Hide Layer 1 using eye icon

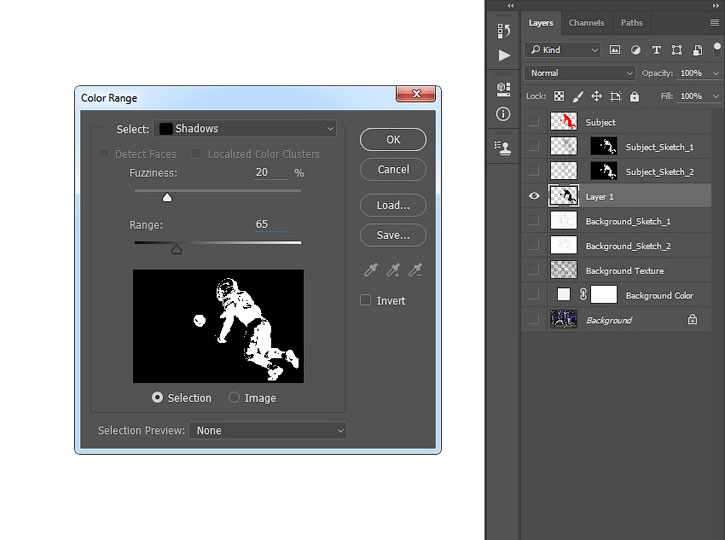click(534, 196)
